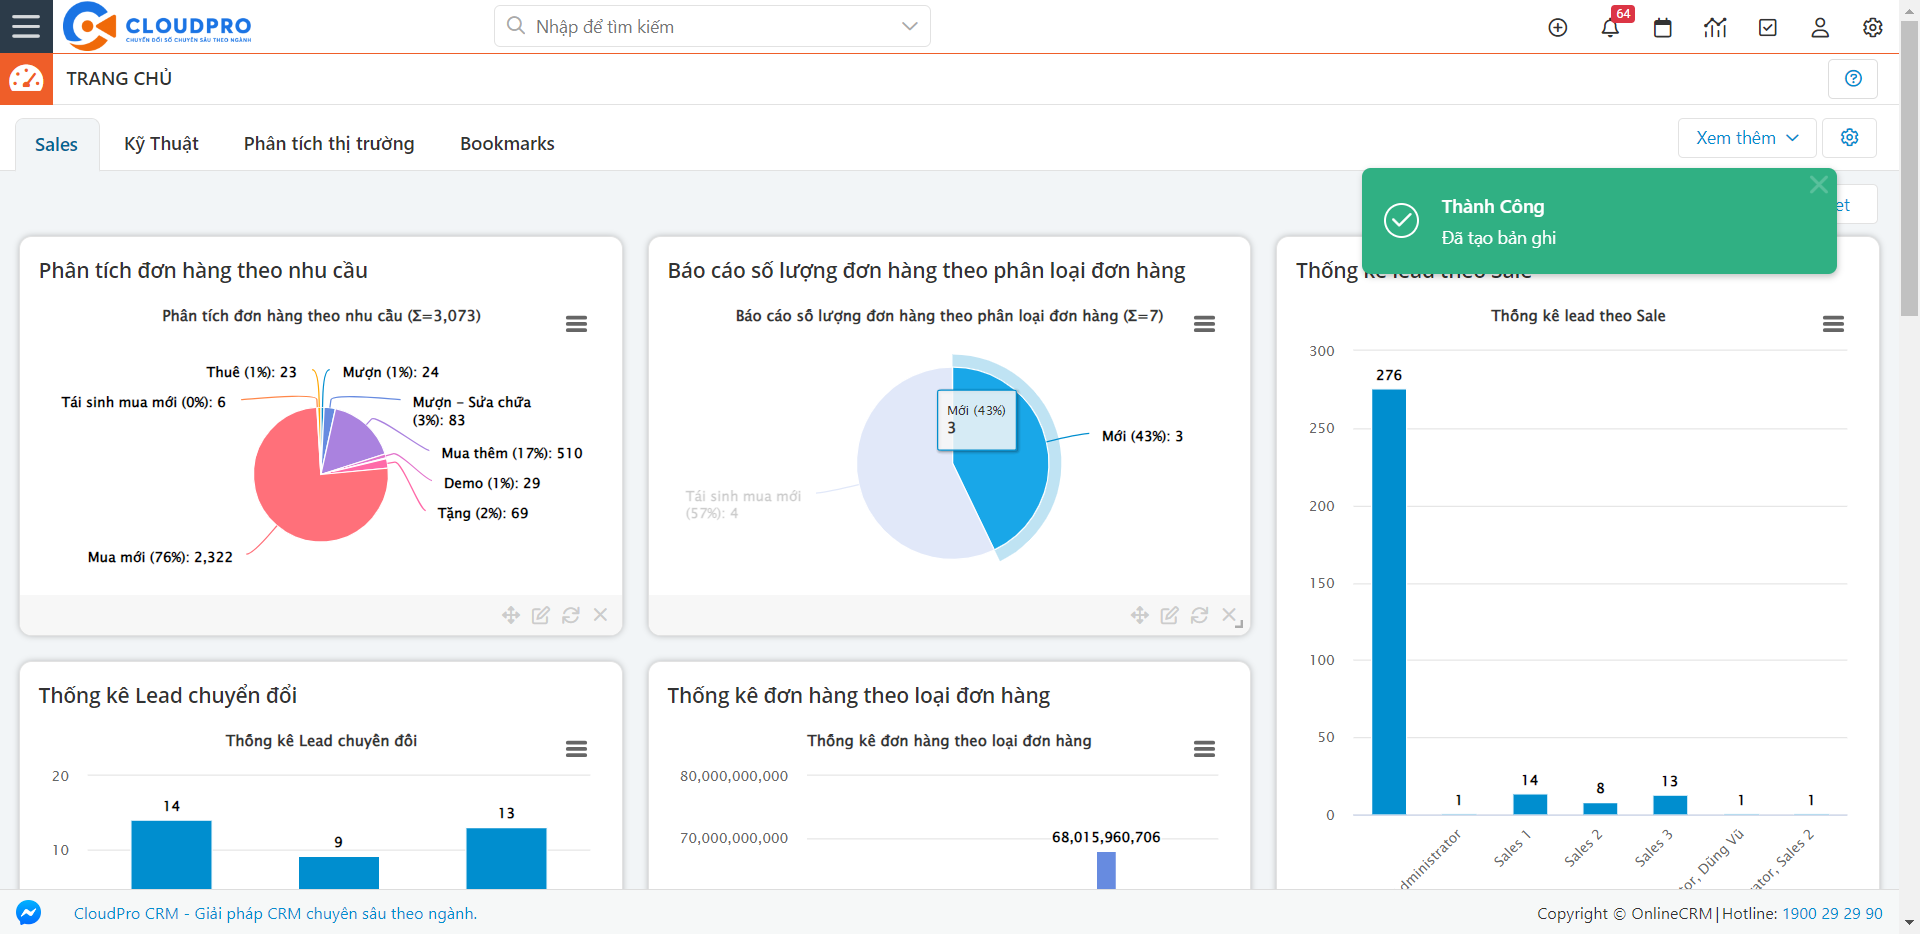
Task: Click the 68,015,960,706 order bar
Action: [1106, 870]
